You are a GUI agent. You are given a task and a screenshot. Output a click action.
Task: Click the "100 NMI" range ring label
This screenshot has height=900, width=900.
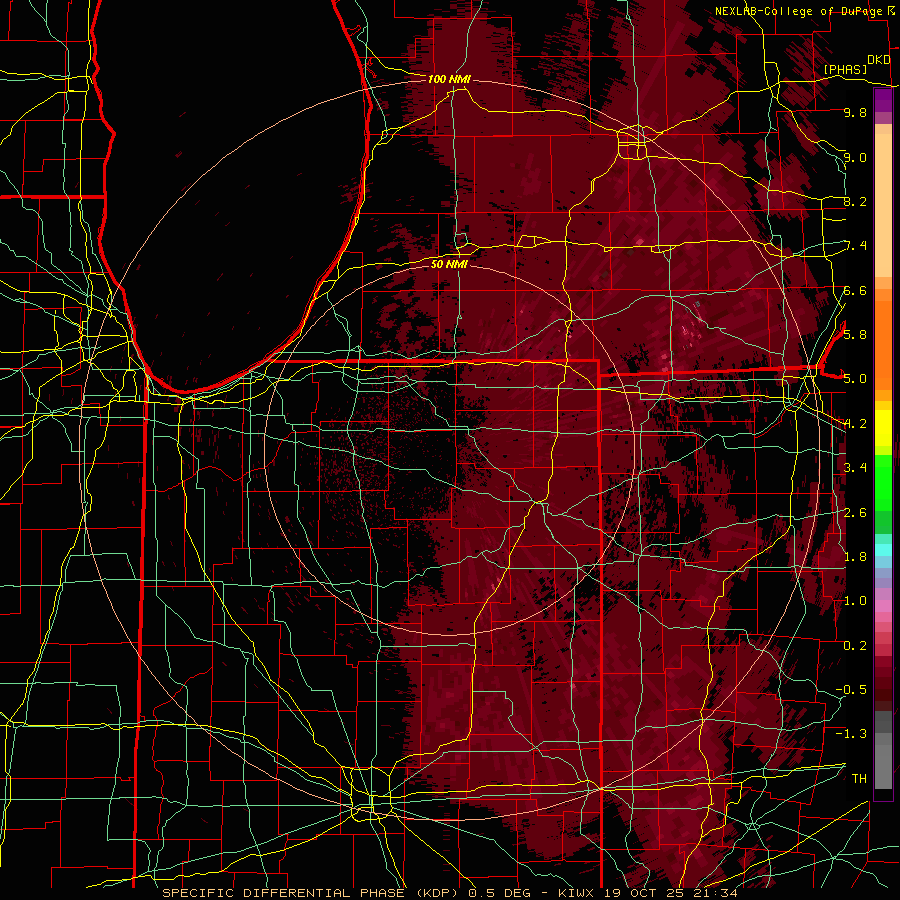[449, 79]
